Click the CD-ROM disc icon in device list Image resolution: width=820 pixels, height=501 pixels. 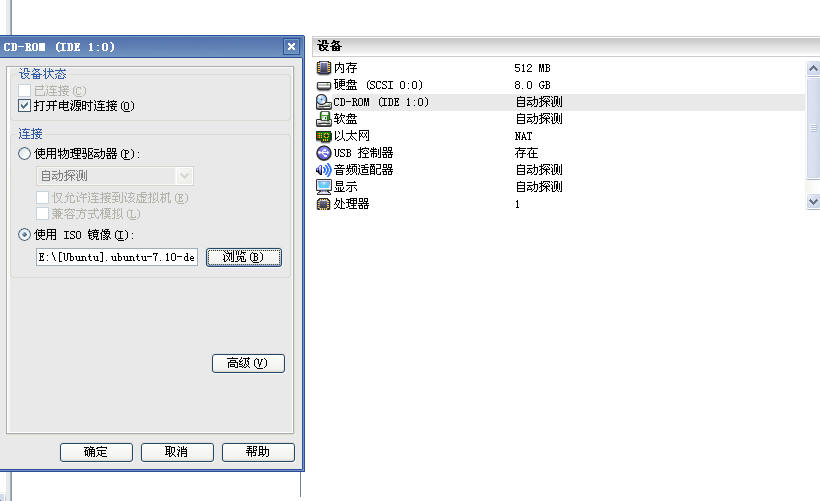[324, 101]
